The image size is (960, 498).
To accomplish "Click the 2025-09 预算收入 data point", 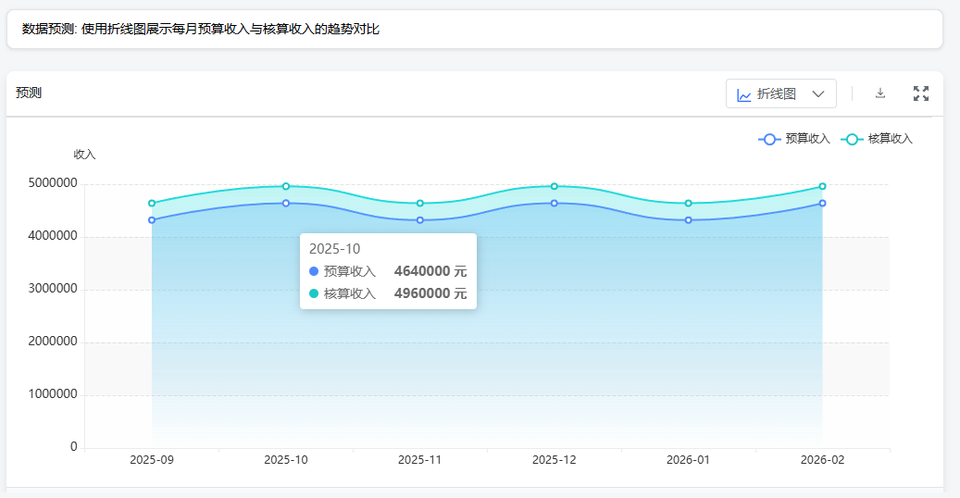I will [152, 220].
